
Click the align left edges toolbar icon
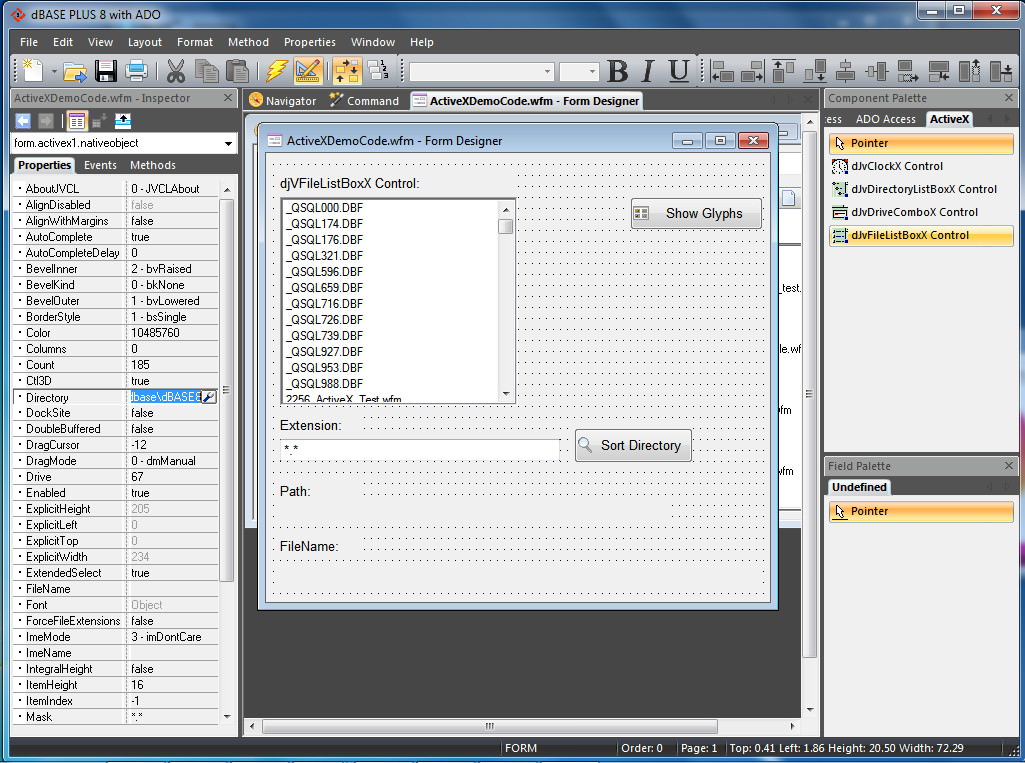point(722,71)
